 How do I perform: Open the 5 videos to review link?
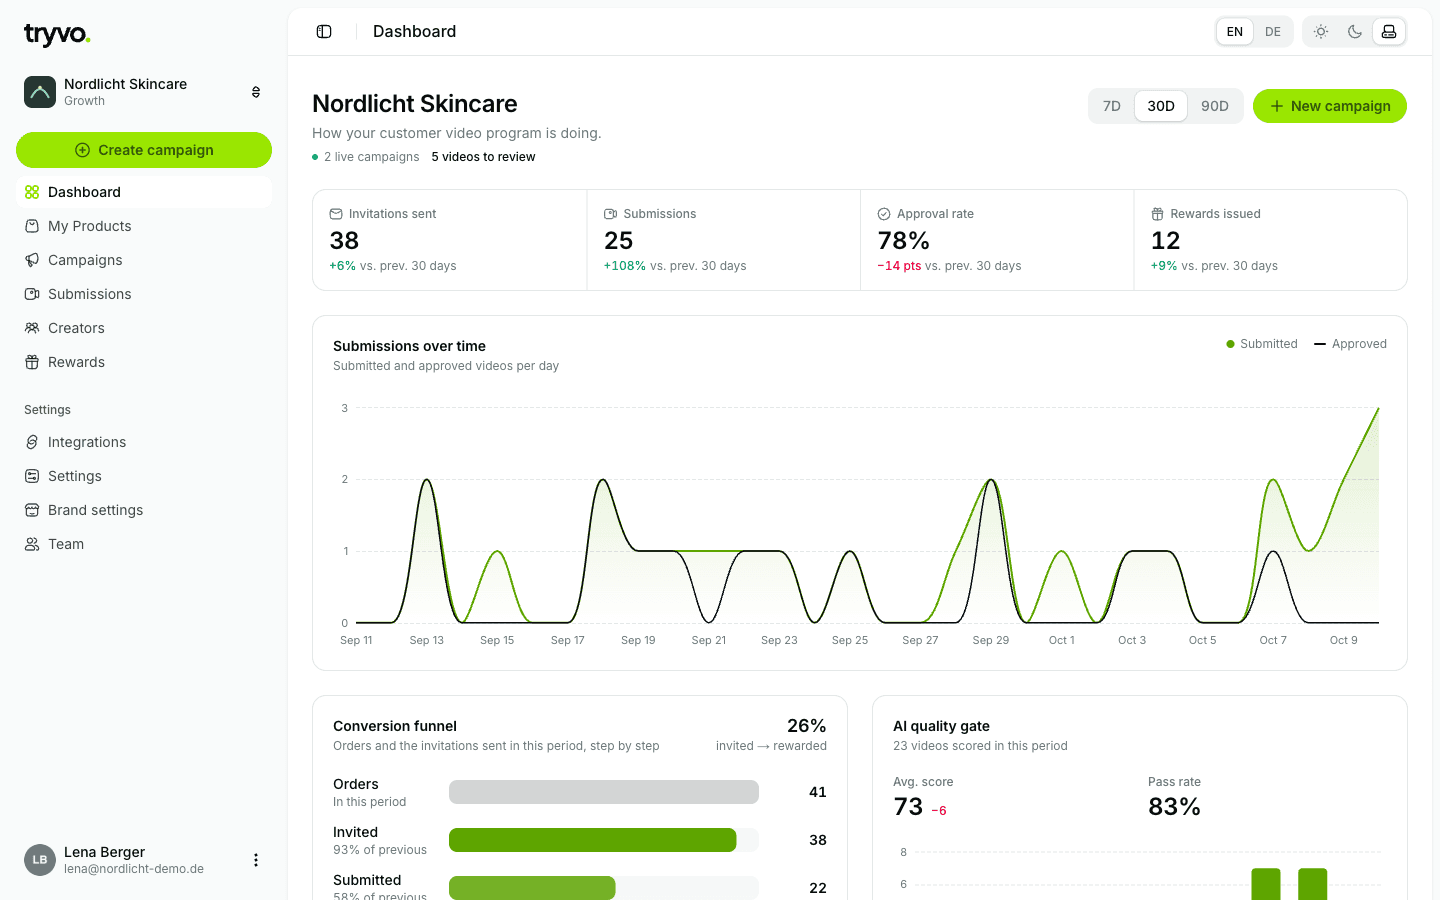click(x=483, y=157)
